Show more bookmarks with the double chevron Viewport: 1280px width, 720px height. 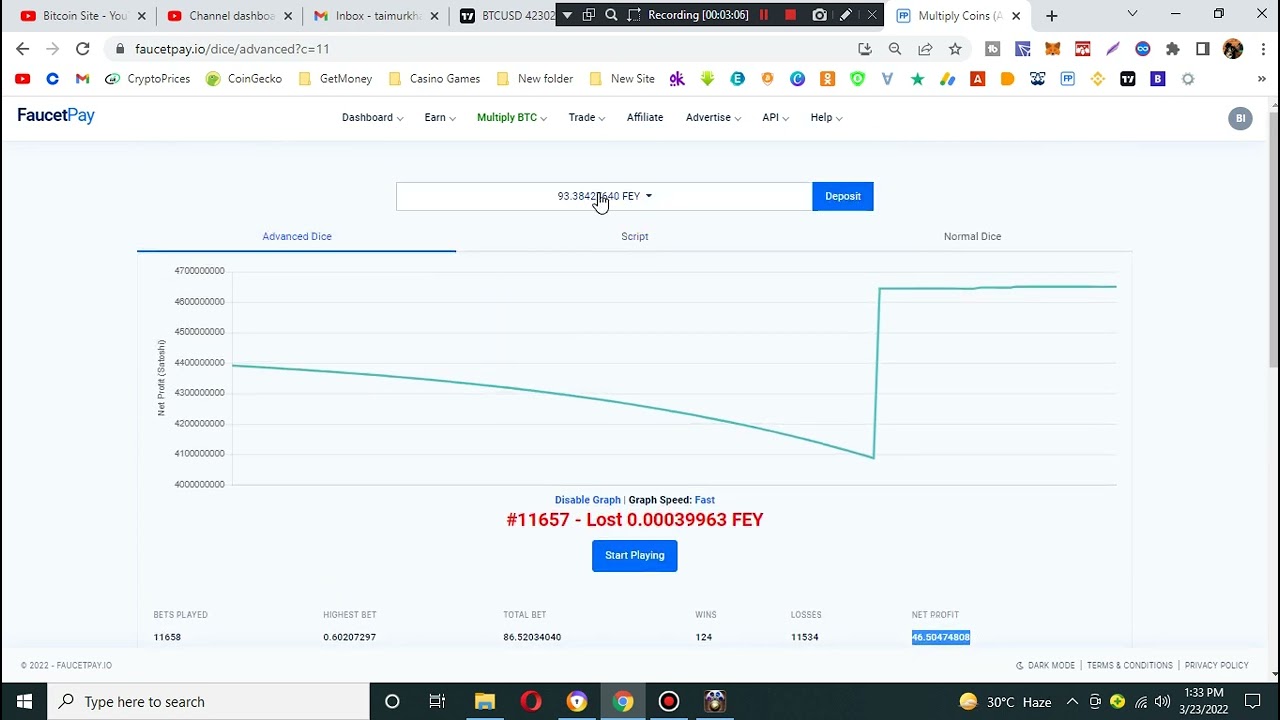pos(1263,79)
